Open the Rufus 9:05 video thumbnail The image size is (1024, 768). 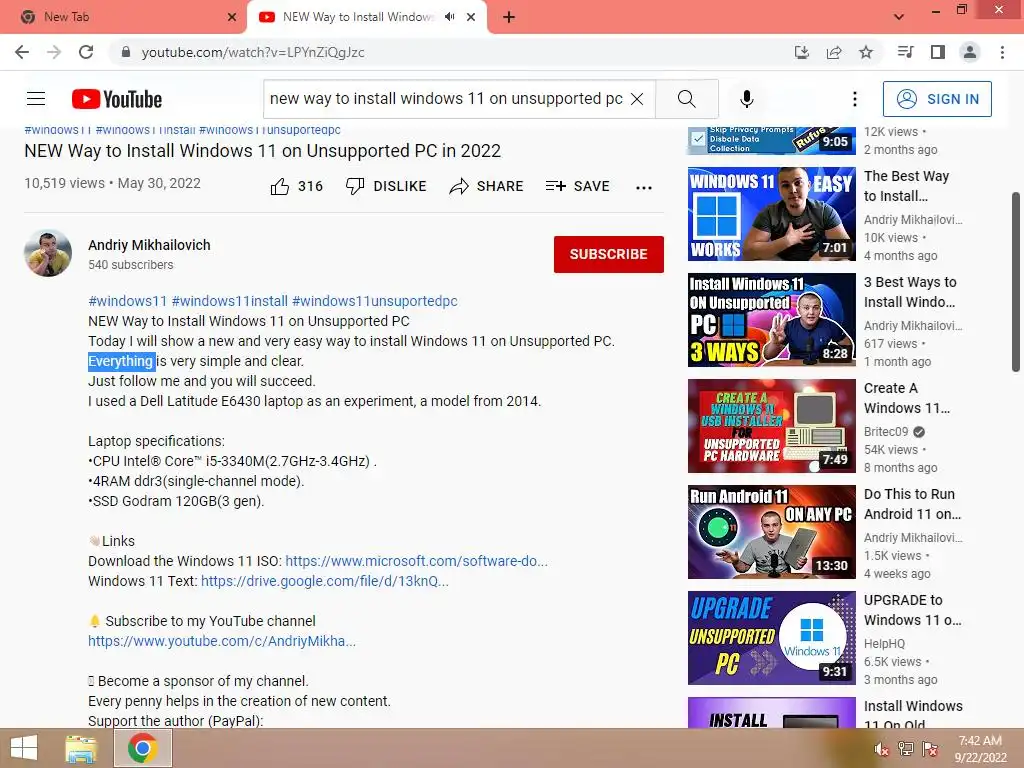pos(771,140)
